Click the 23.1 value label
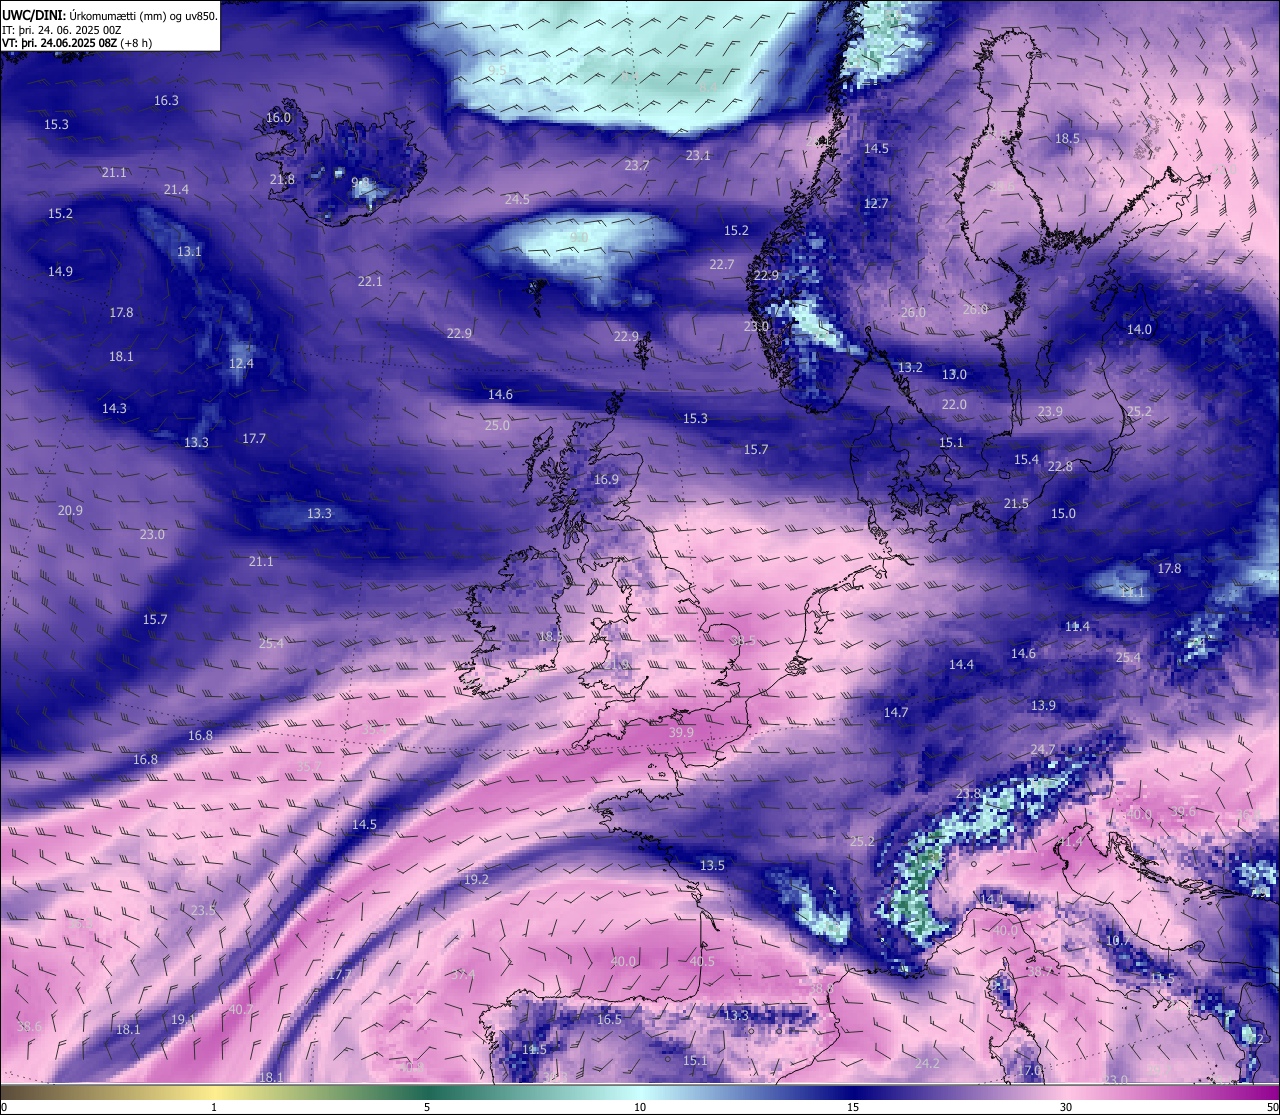 click(698, 155)
